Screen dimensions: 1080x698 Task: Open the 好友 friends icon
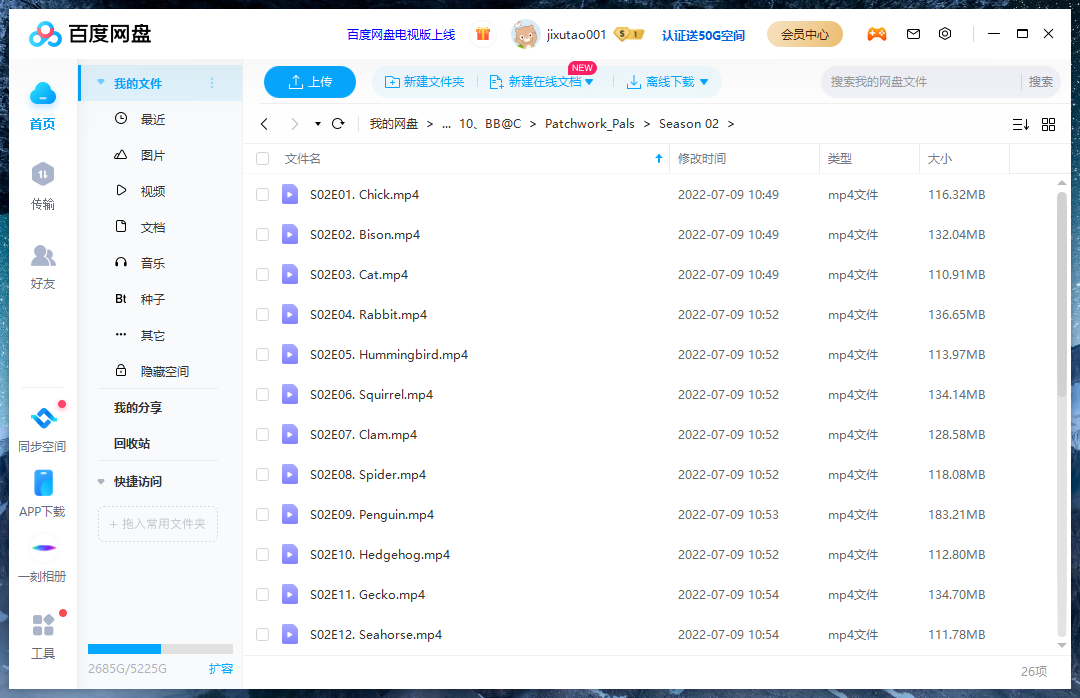coord(43,256)
